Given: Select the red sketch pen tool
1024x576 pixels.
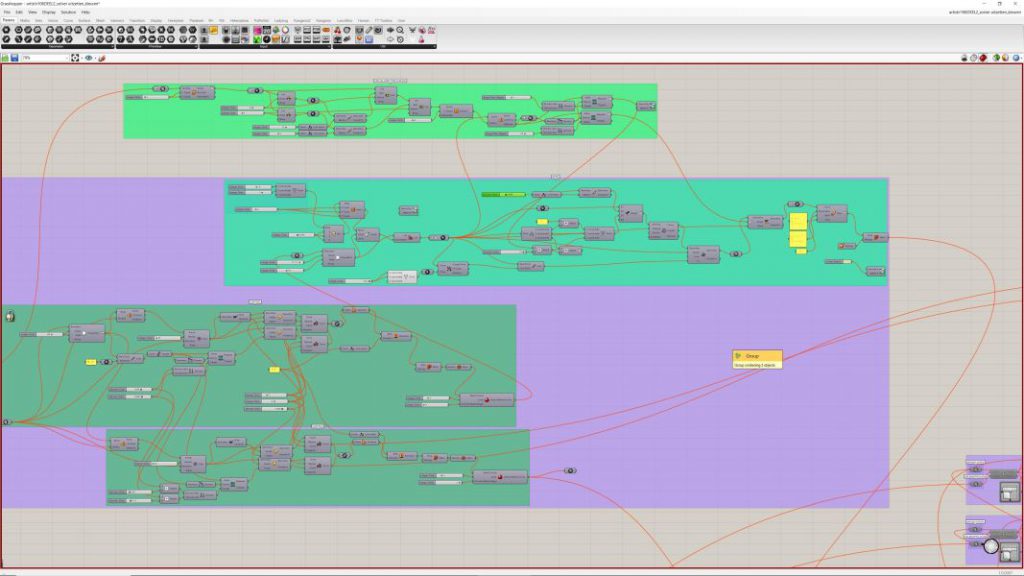Looking at the screenshot, I should pyautogui.click(x=101, y=58).
